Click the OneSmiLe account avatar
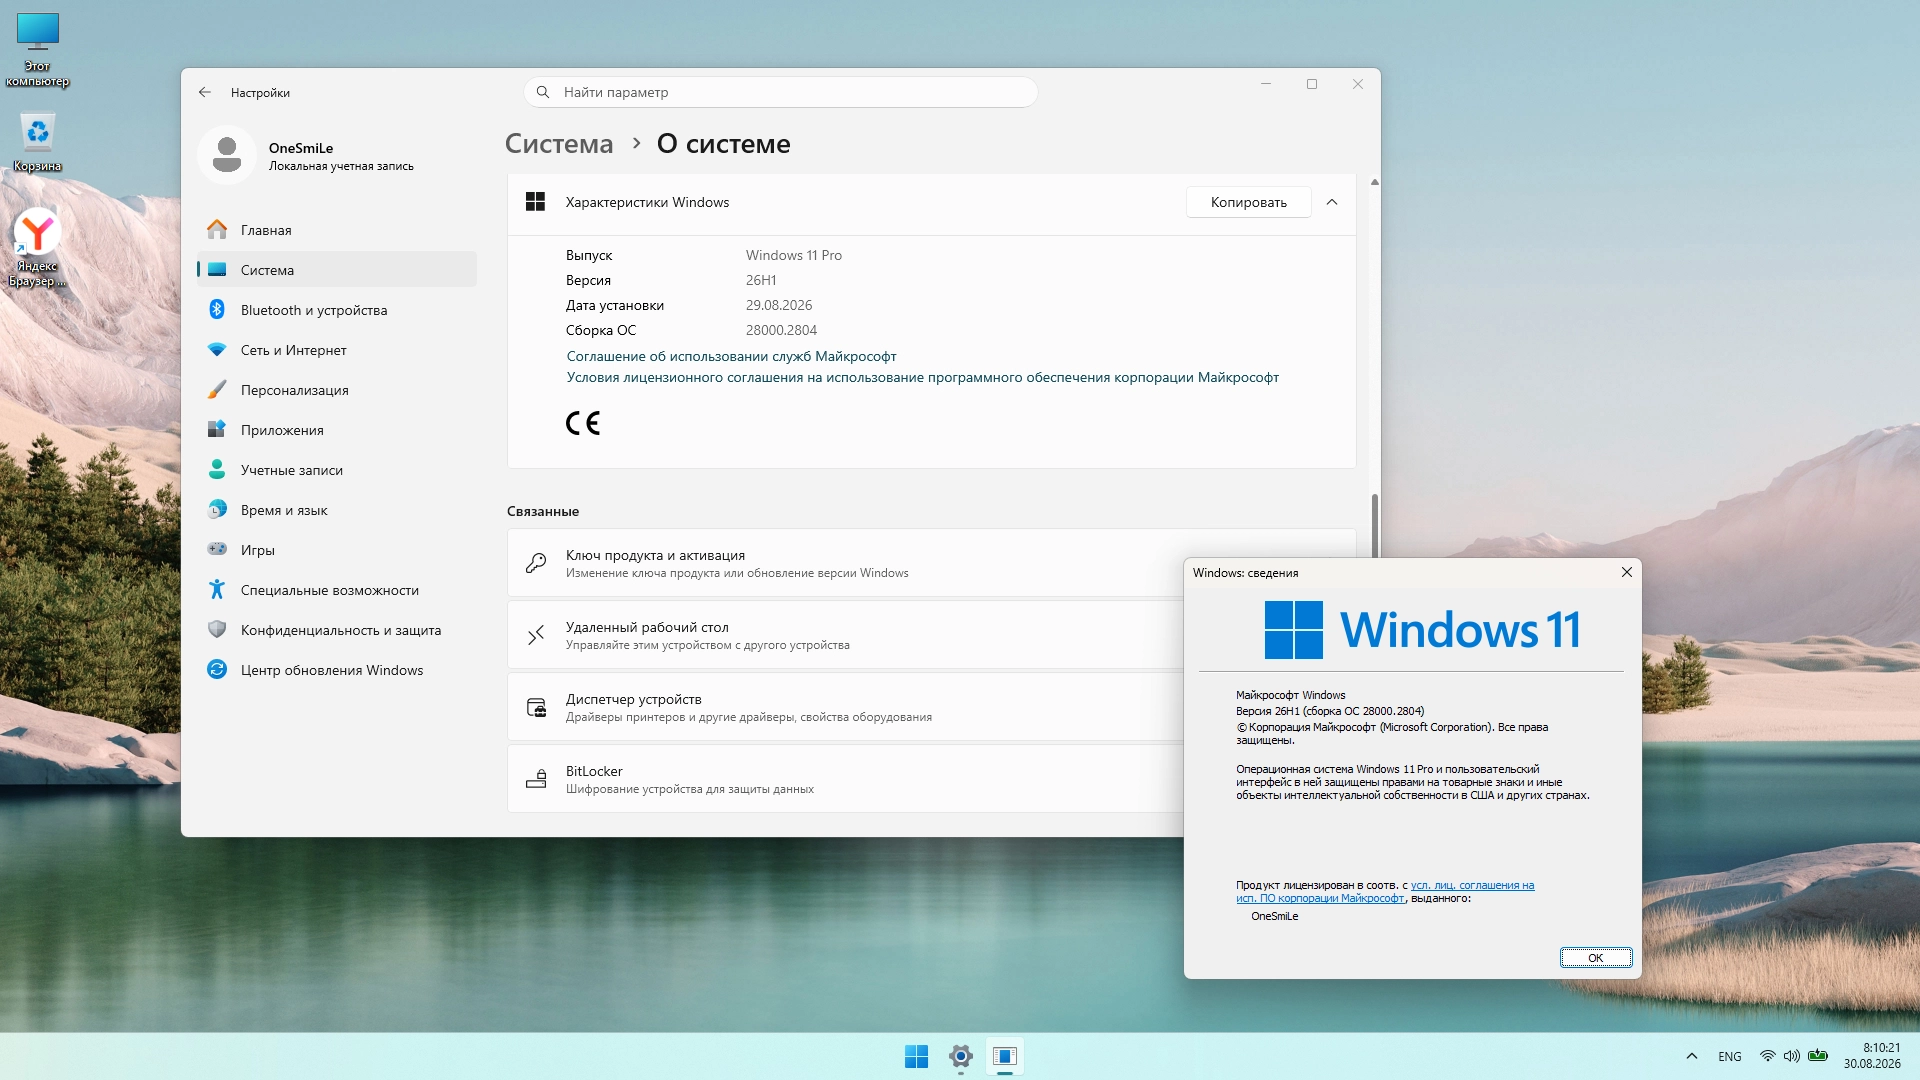The height and width of the screenshot is (1080, 1920). pyautogui.click(x=227, y=155)
